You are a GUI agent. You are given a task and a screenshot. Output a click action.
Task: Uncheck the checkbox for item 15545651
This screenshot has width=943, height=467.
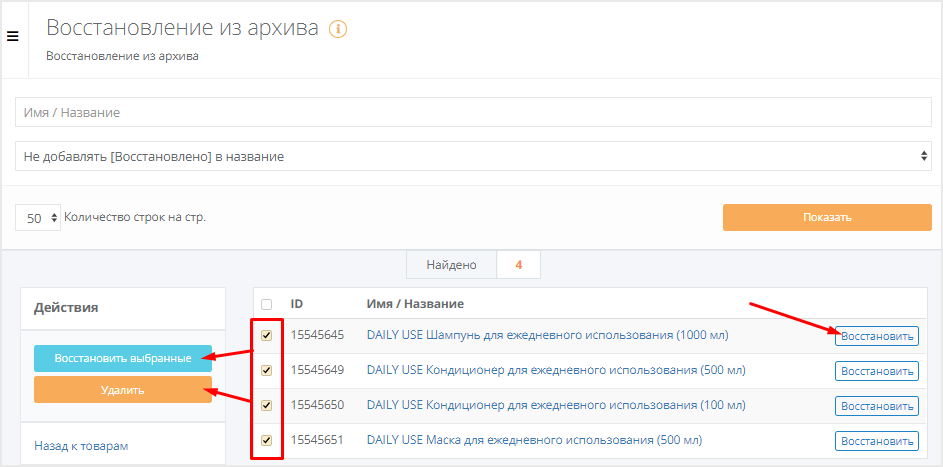266,441
